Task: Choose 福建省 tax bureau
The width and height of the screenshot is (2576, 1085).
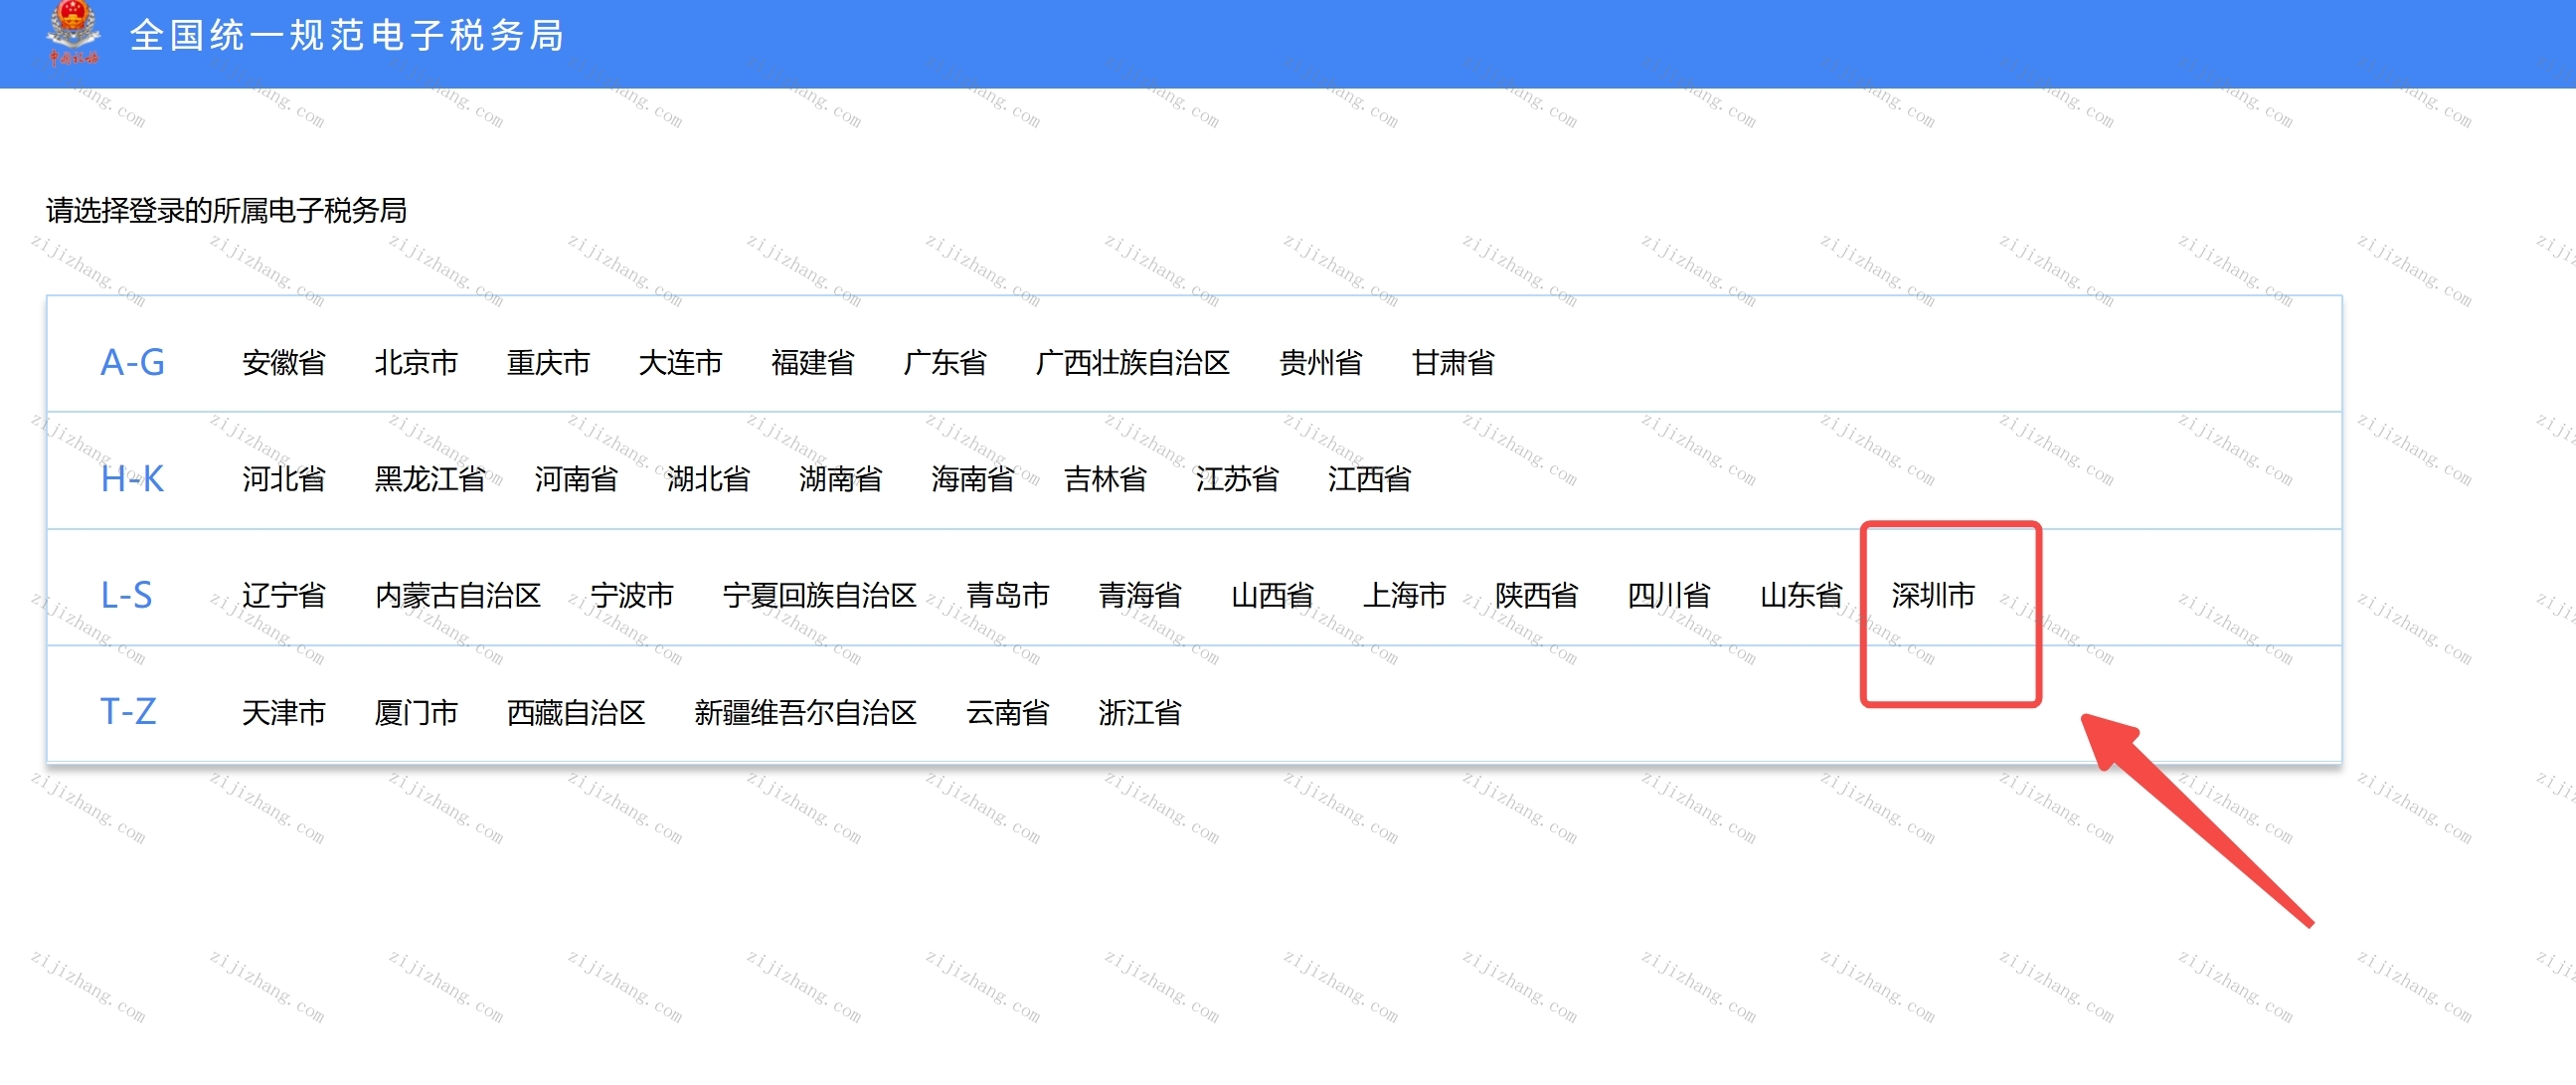Action: 812,362
